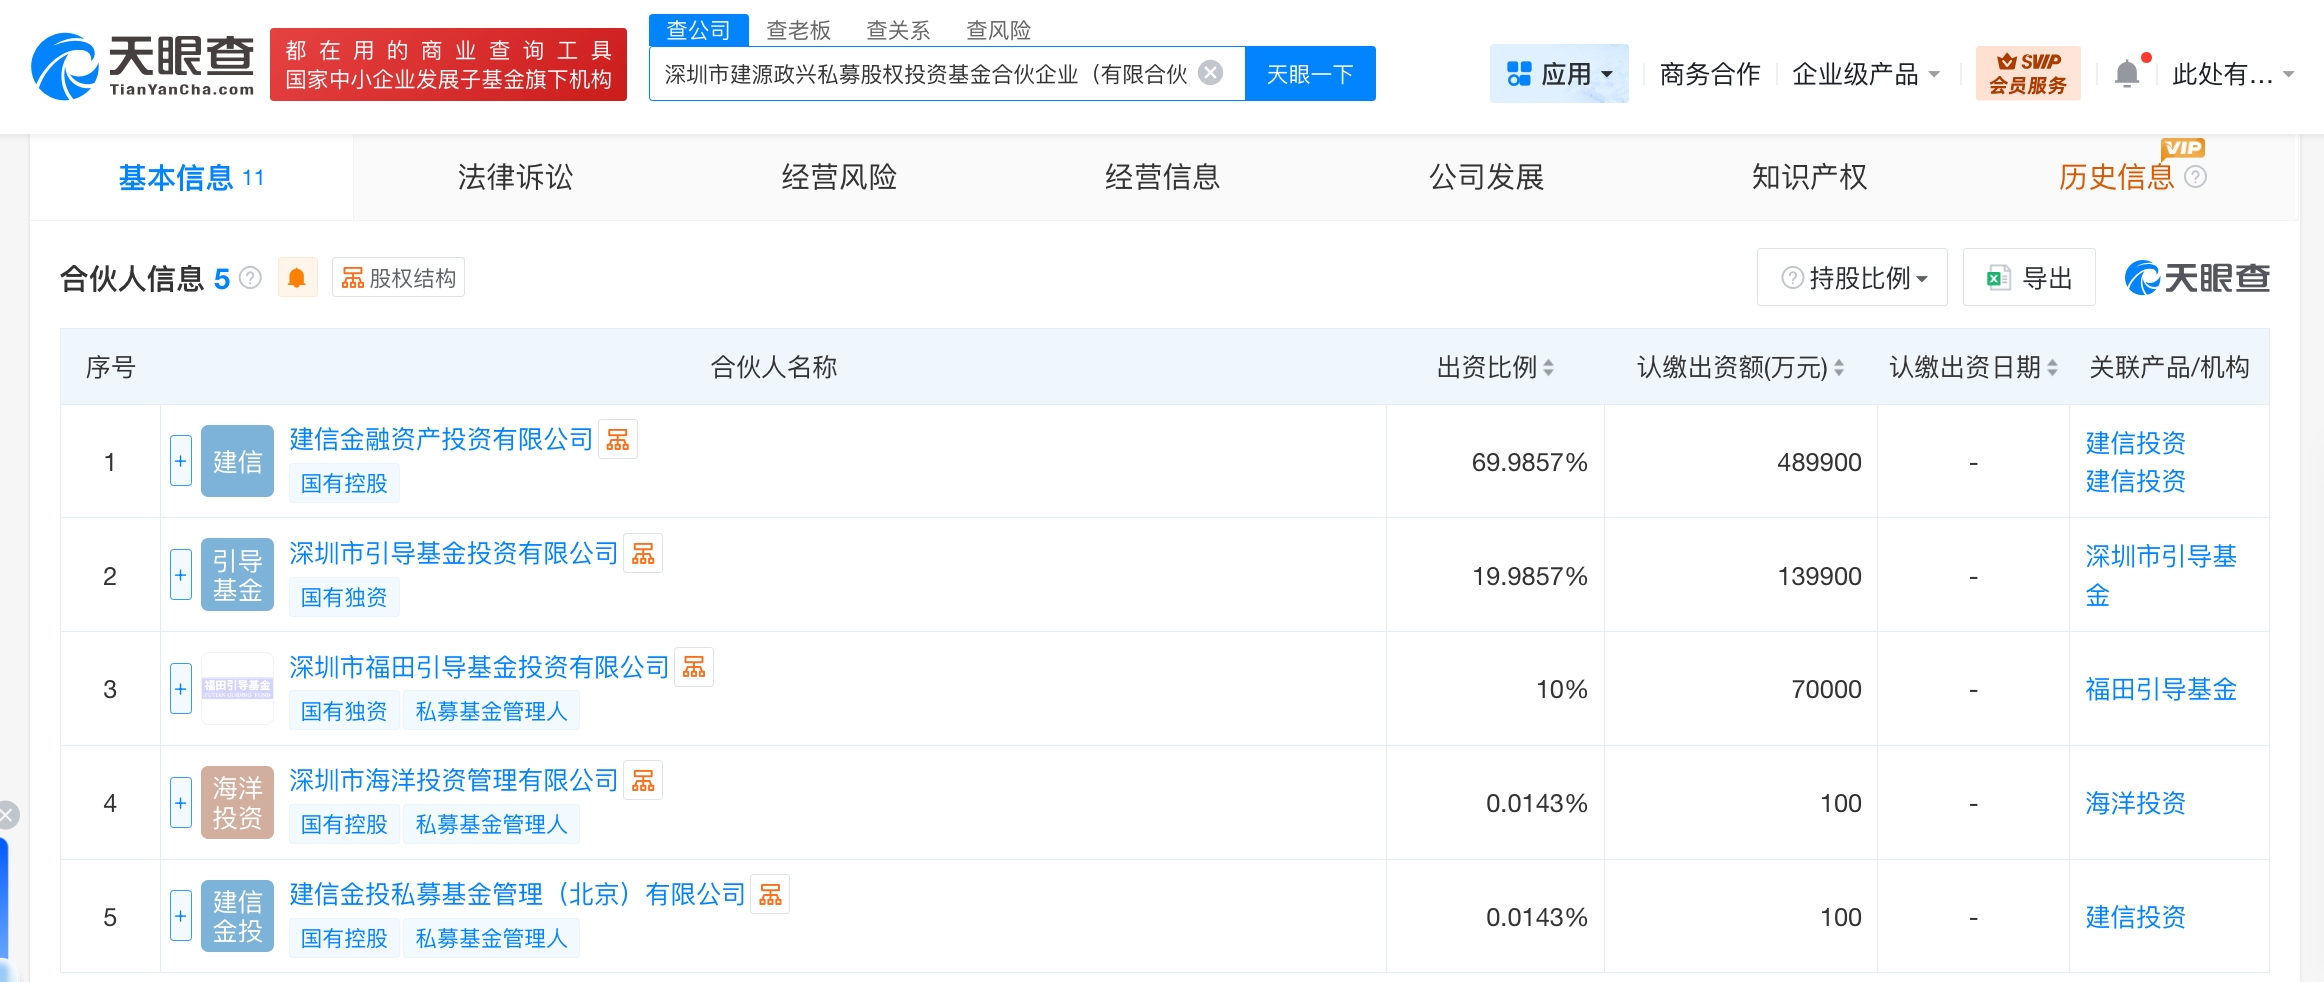Select the 查老板 search tab
Screen dimensions: 2324x982
pyautogui.click(x=798, y=30)
